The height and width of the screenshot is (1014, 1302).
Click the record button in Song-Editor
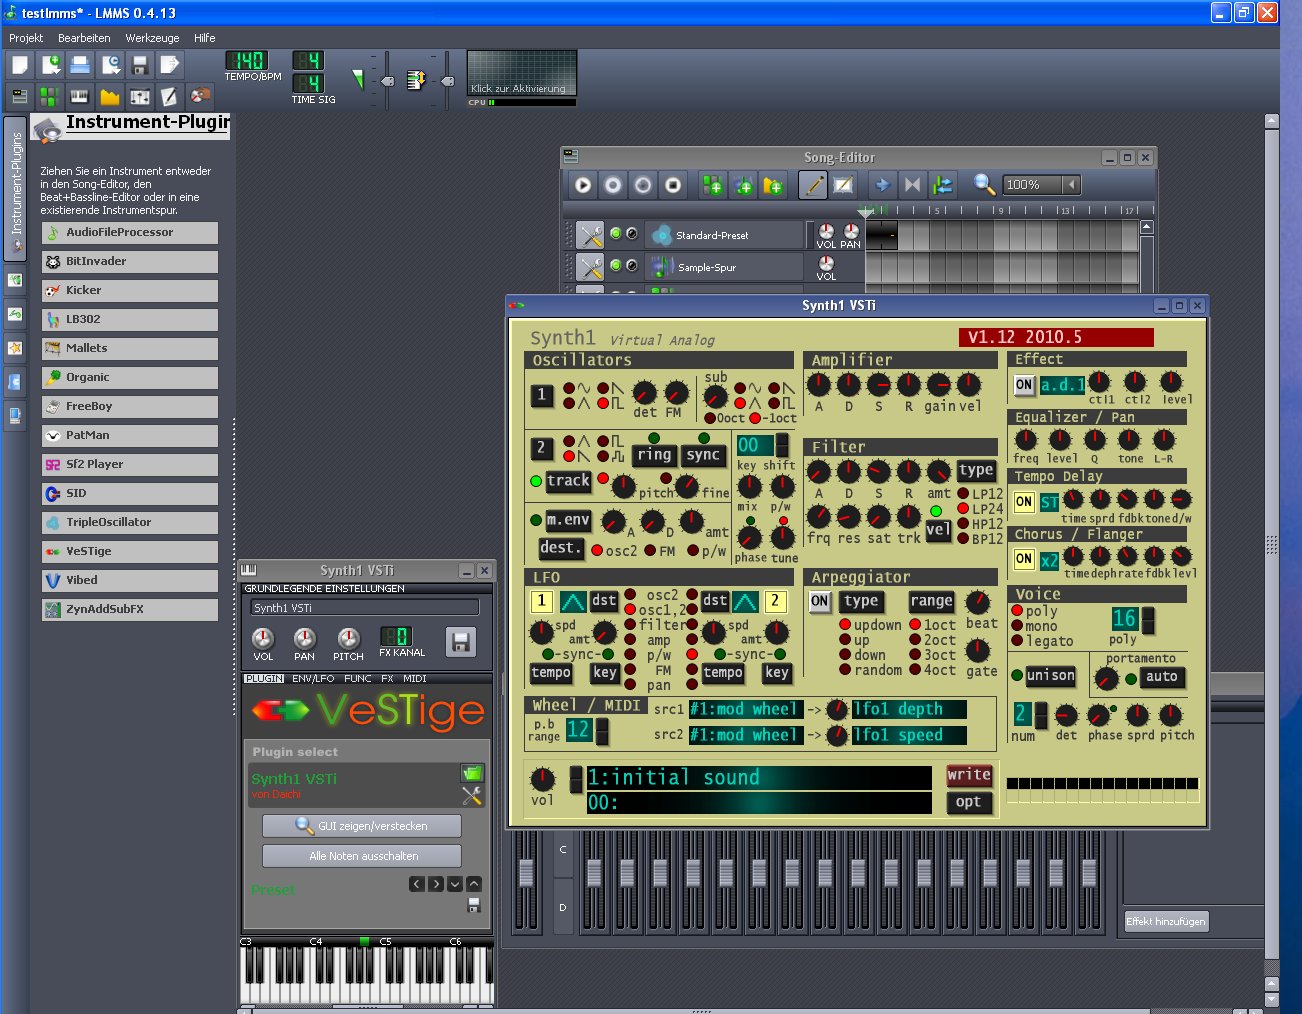pos(613,185)
